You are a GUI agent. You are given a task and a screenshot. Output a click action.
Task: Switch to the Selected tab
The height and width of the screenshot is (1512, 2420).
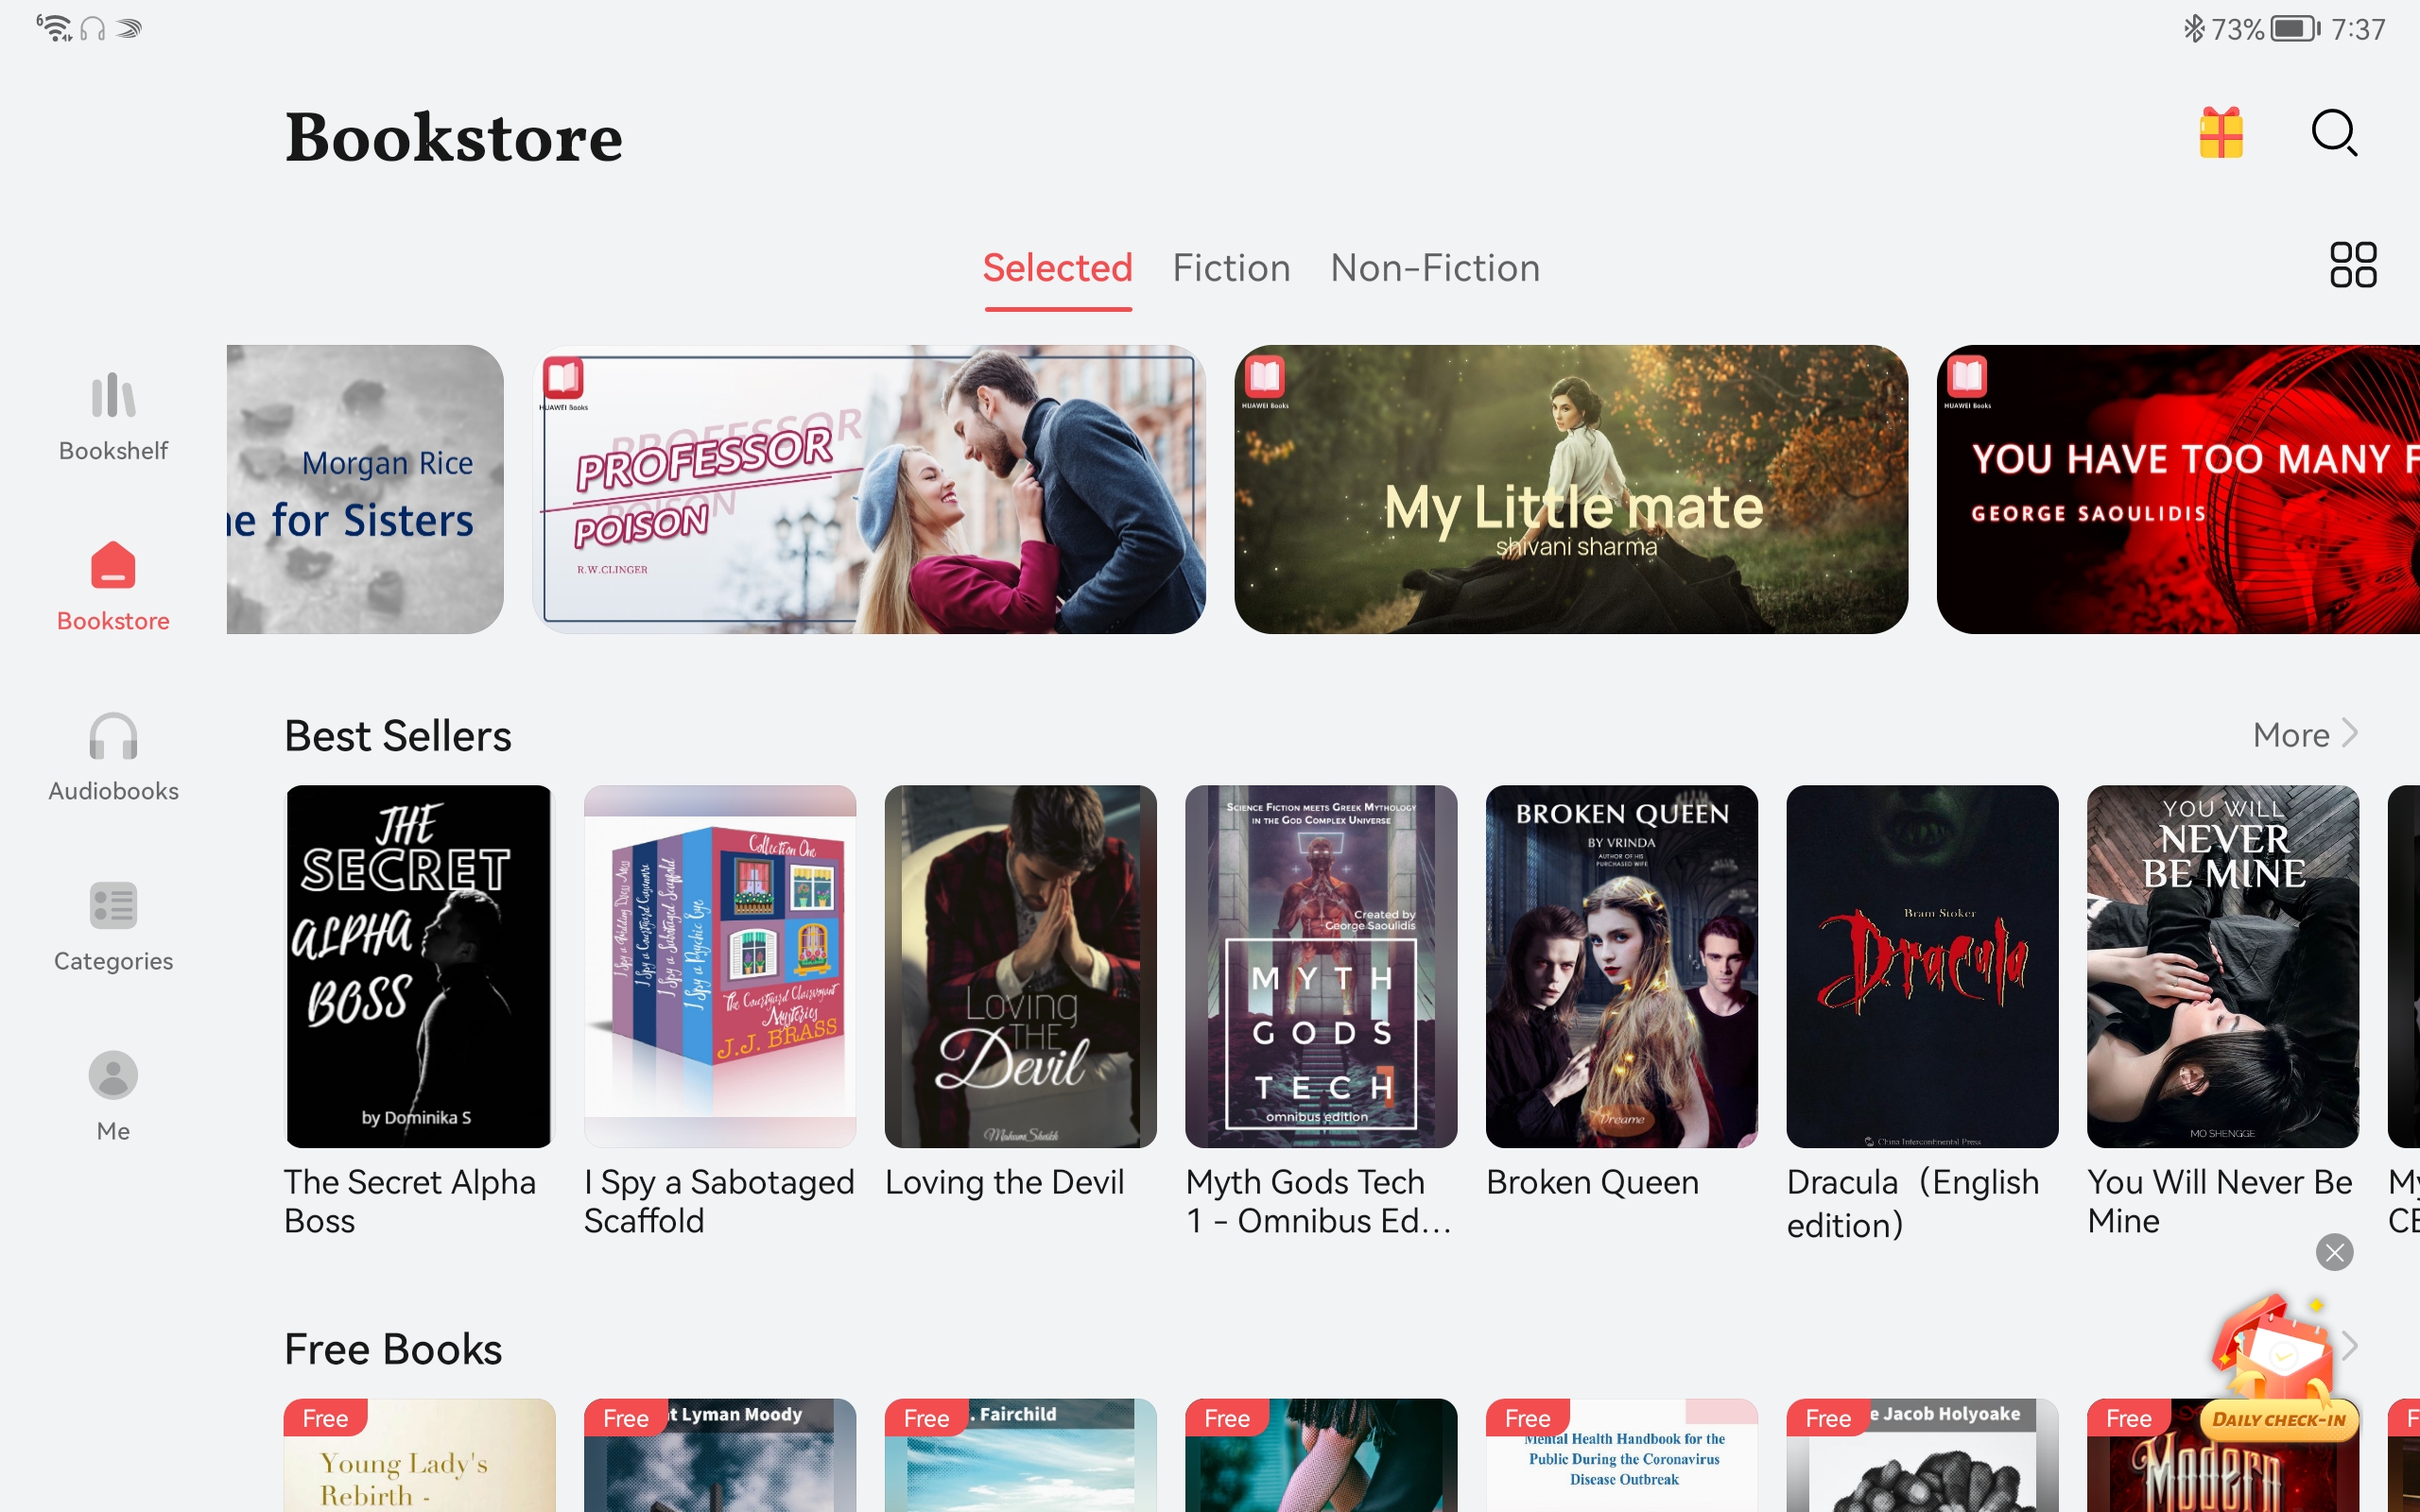click(x=1057, y=268)
